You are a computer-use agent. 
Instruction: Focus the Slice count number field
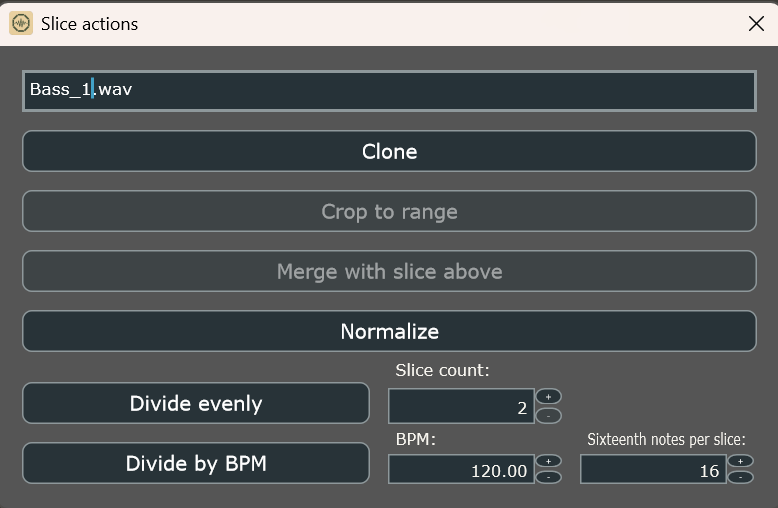461,406
